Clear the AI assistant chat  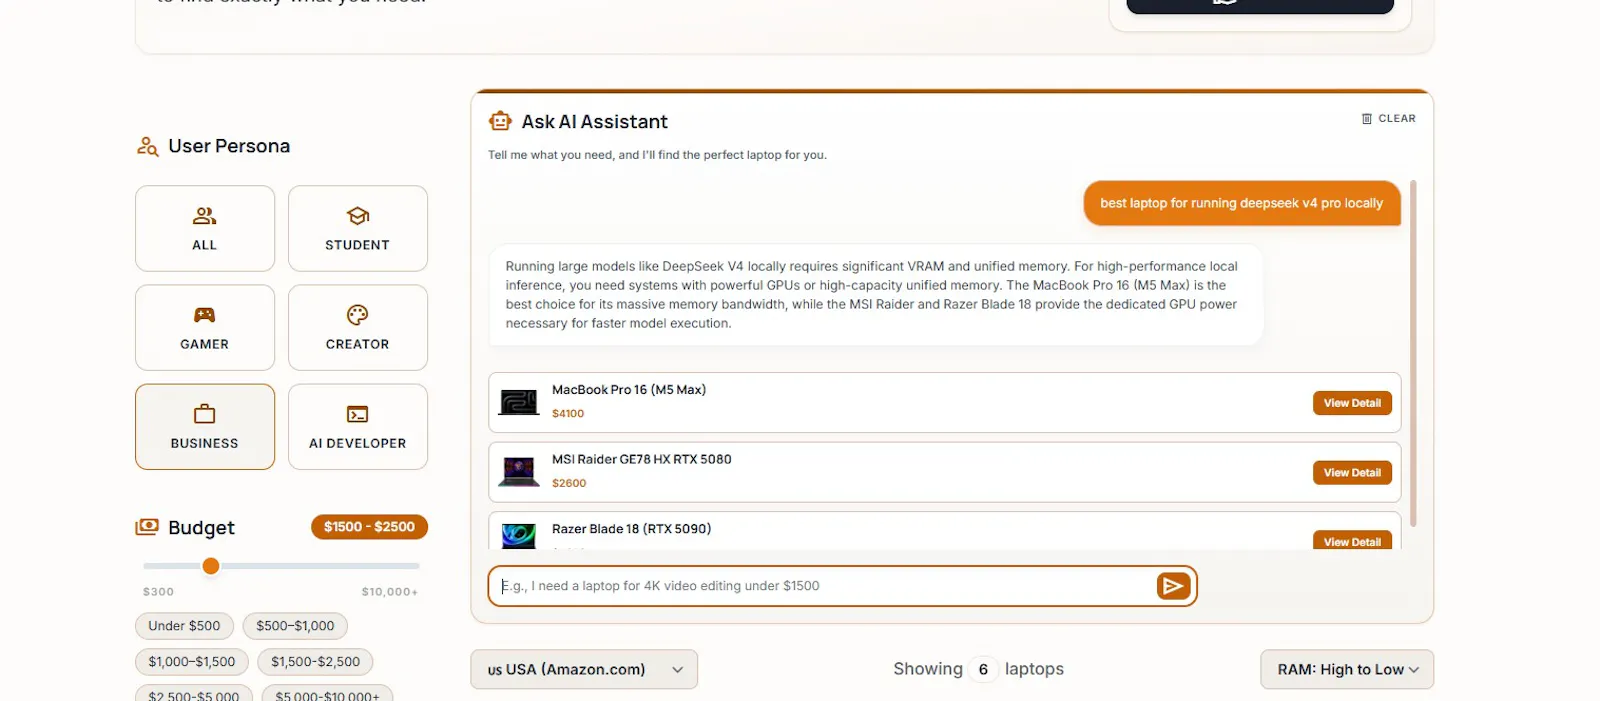(x=1389, y=118)
